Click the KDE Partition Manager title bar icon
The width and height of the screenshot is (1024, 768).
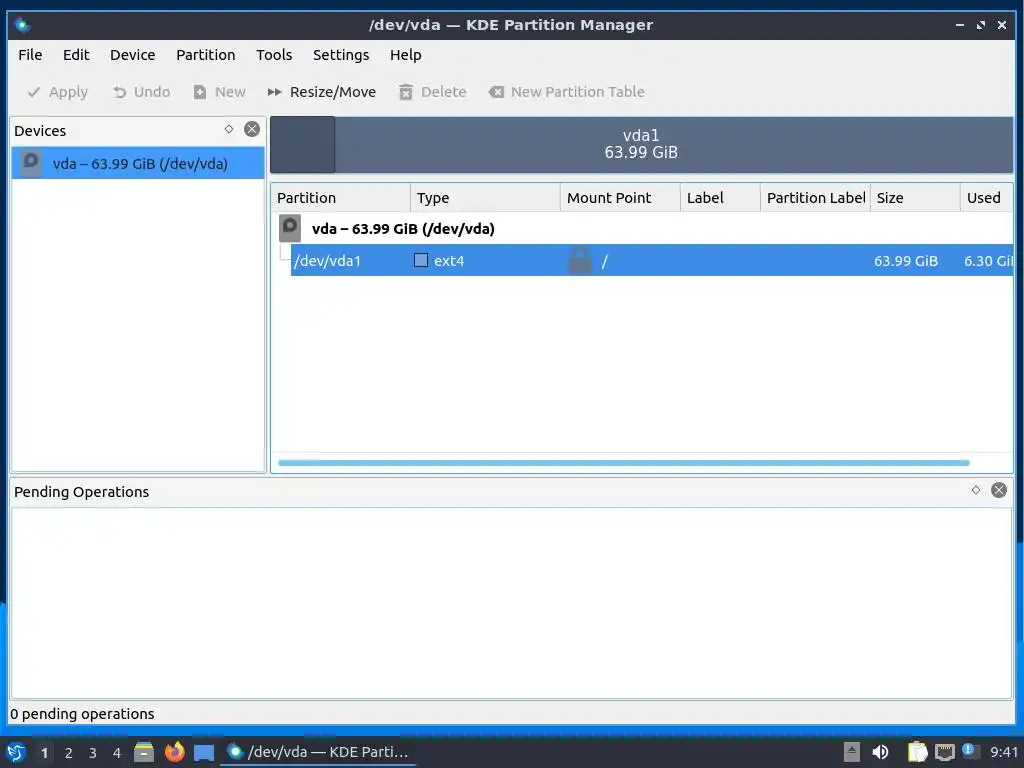point(22,25)
